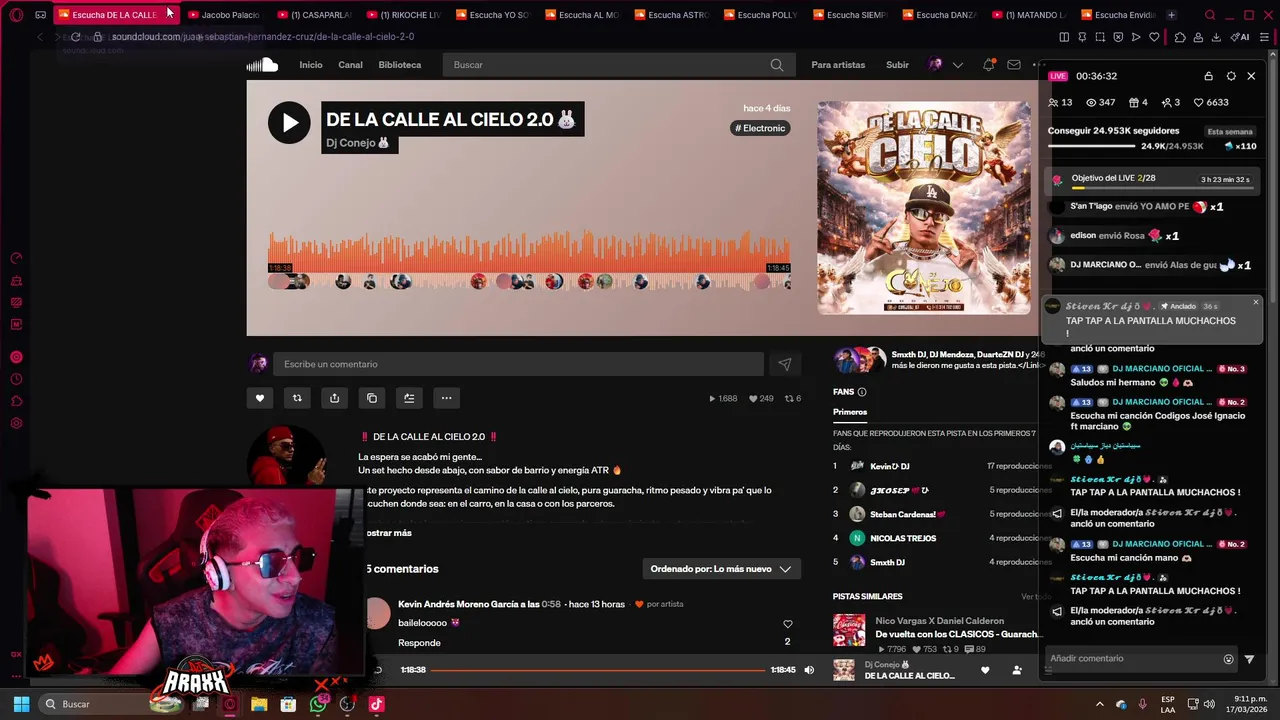Open the Para artistas link
The height and width of the screenshot is (720, 1280).
838,65
